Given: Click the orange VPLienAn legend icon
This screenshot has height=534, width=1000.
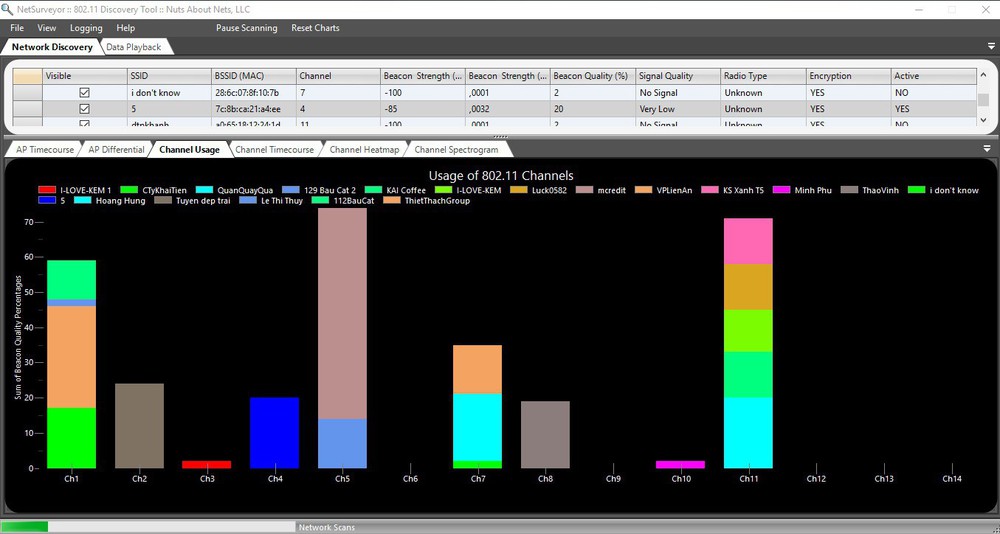Looking at the screenshot, I should (642, 190).
